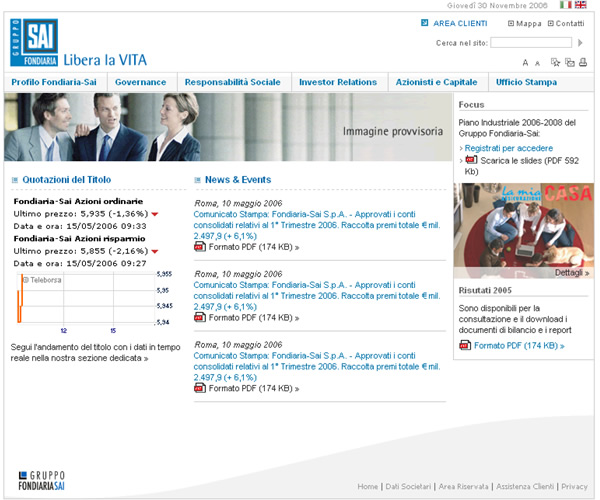Send page by email icon

[x=570, y=62]
